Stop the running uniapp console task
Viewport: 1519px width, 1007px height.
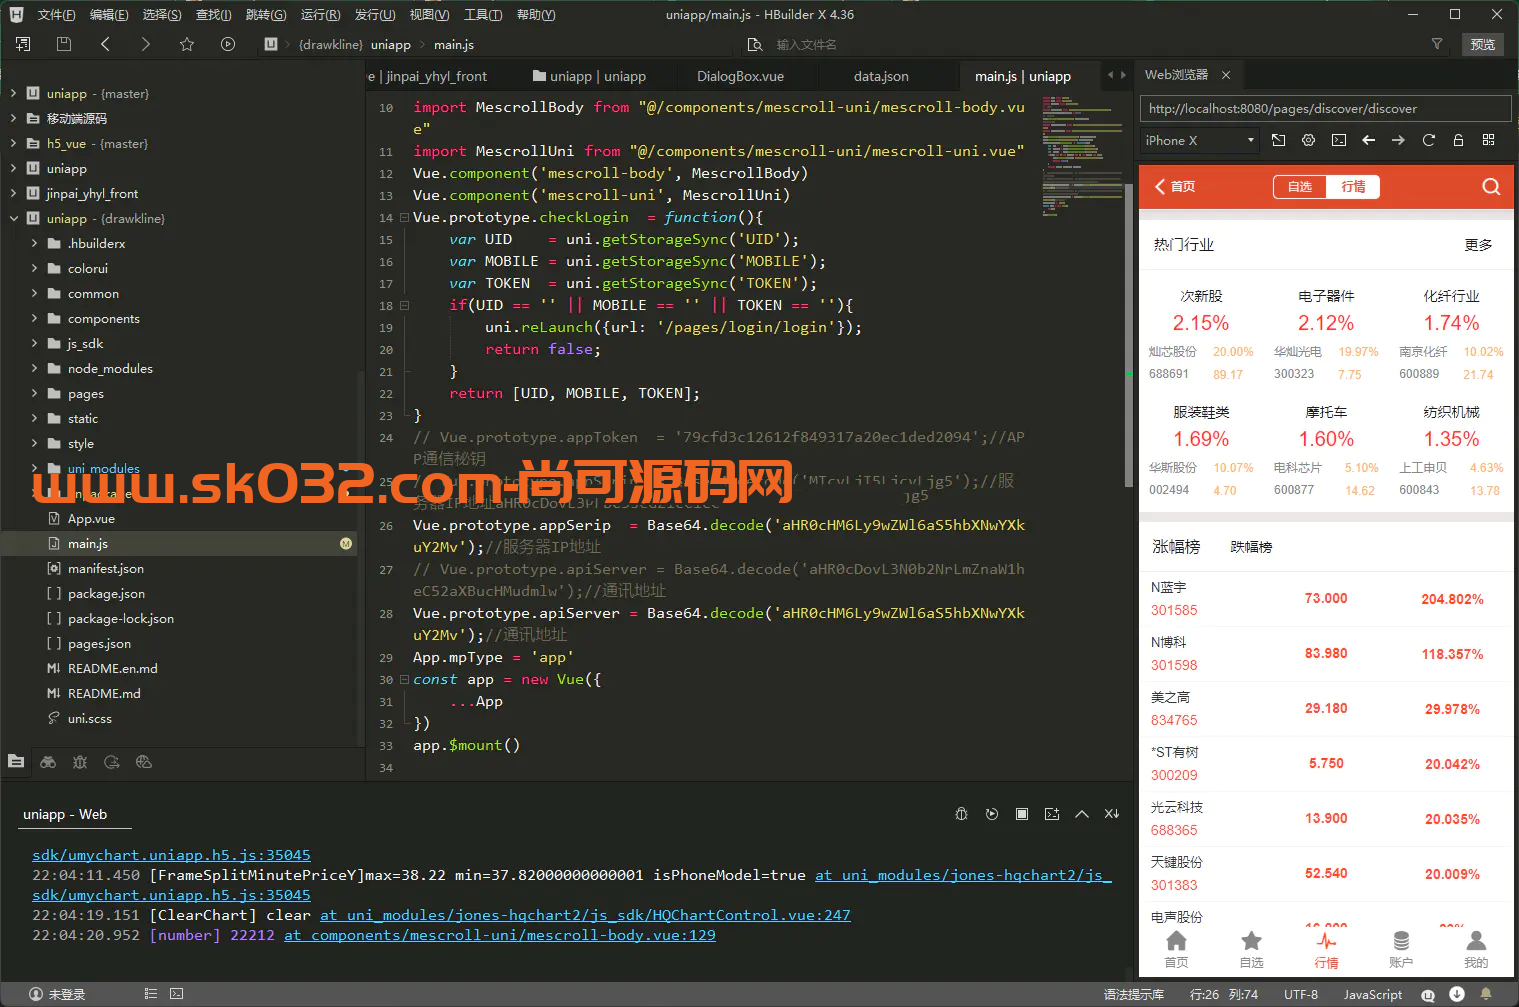point(1021,814)
